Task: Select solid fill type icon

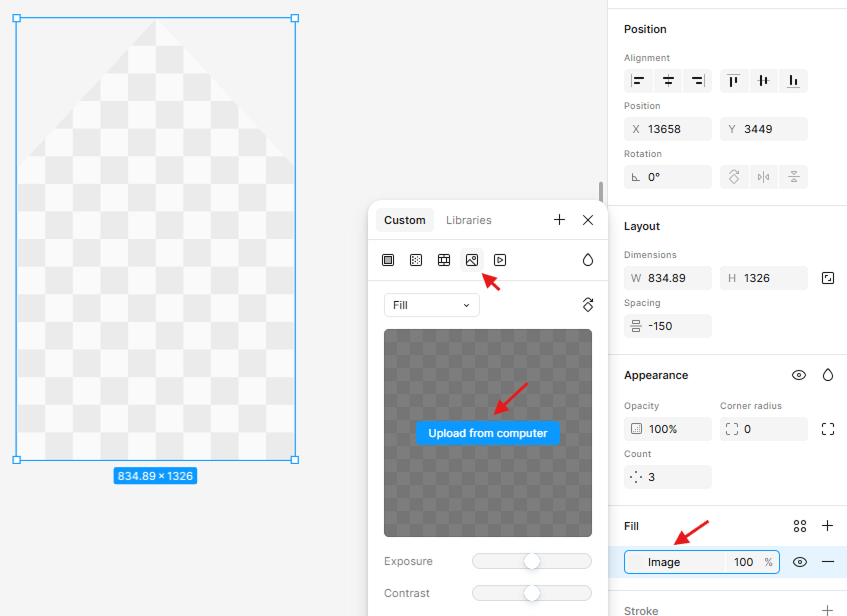Action: [388, 260]
